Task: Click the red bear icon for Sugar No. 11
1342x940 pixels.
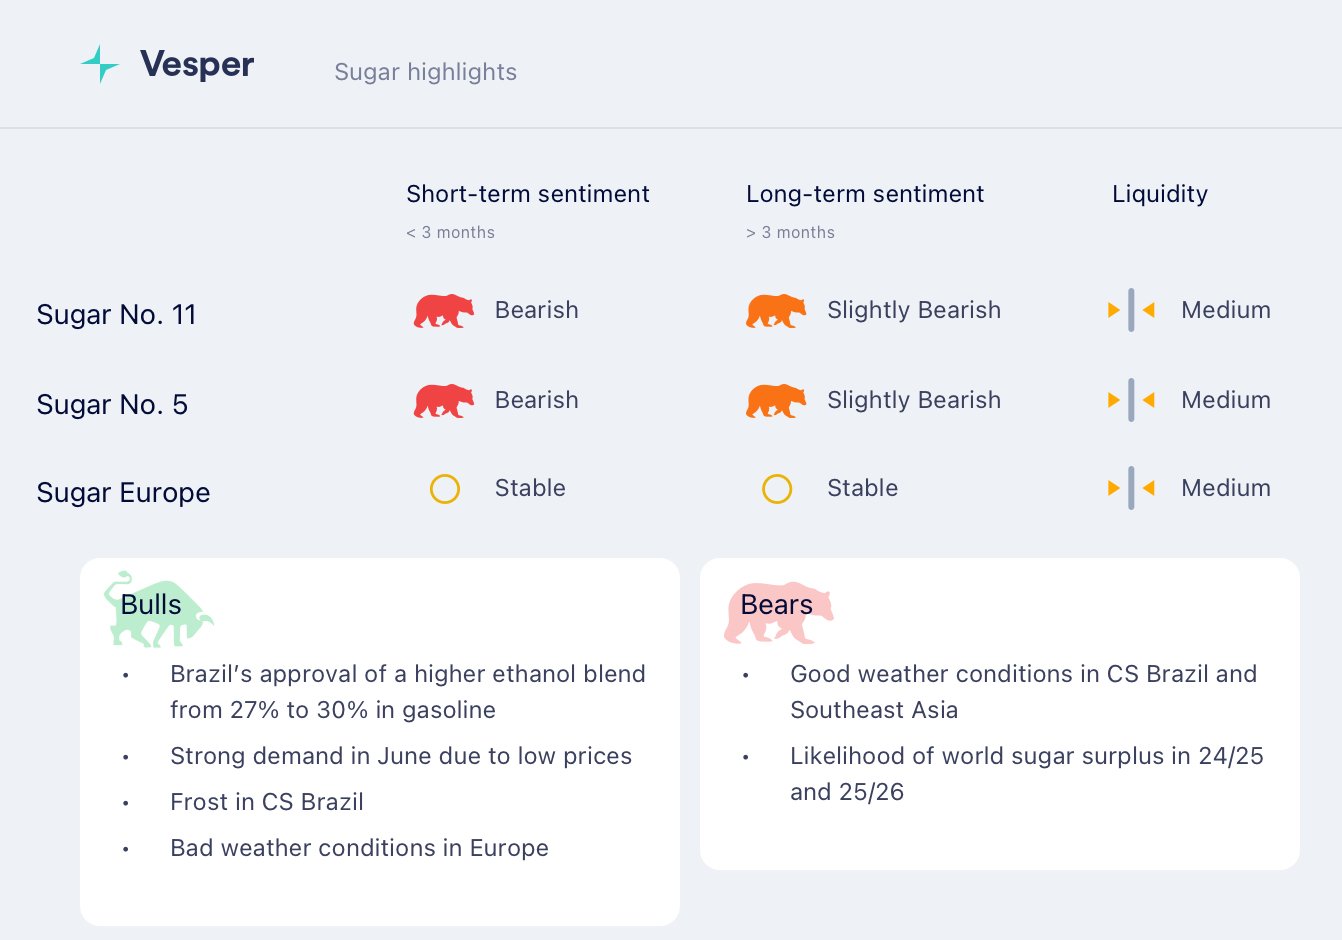Action: pyautogui.click(x=444, y=311)
